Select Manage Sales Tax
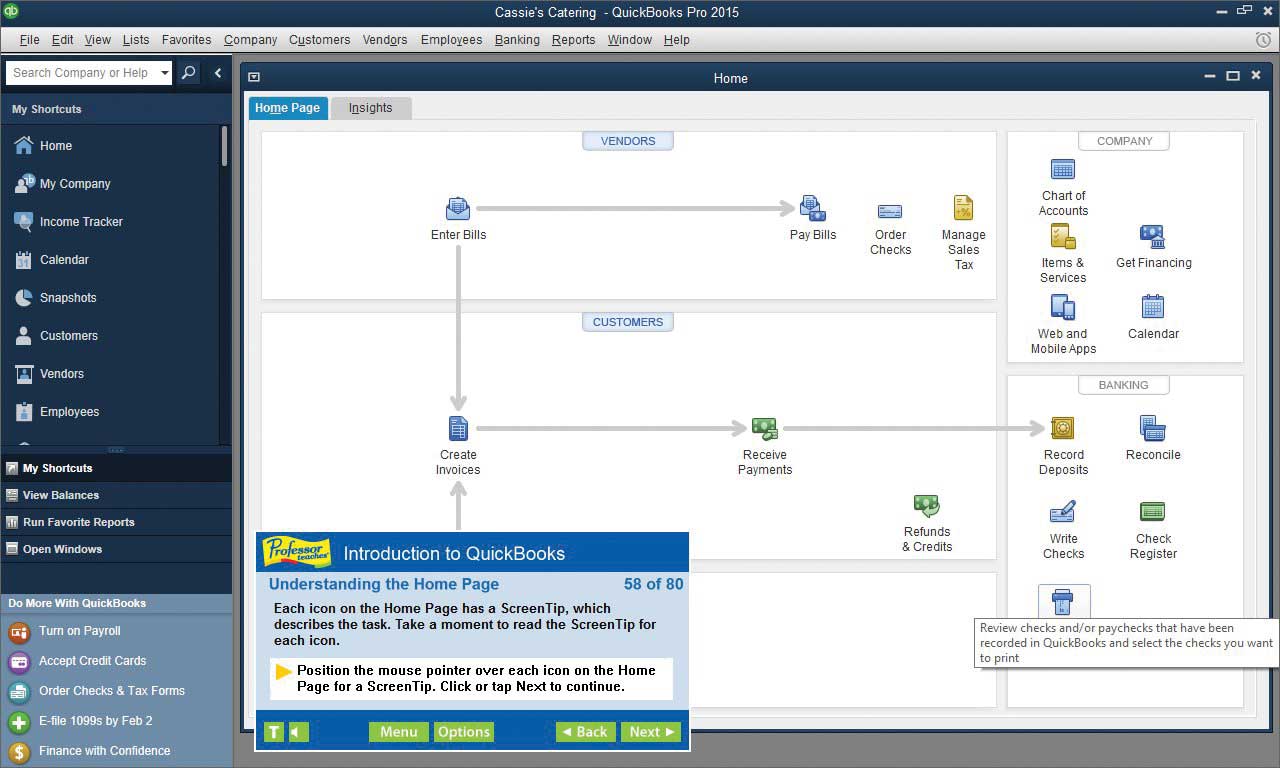The image size is (1280, 768). click(962, 208)
